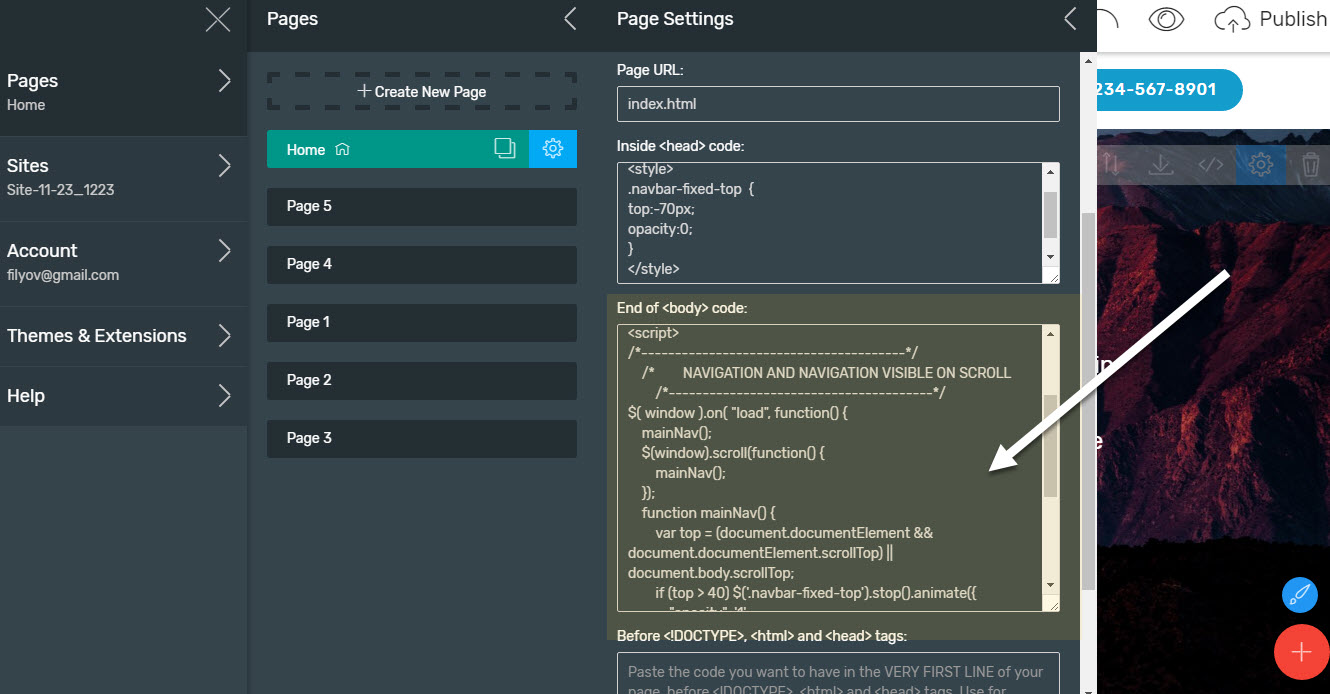Screen dimensions: 1330x694
Task: Duplicate the Home page using the copy icon
Action: coord(505,149)
